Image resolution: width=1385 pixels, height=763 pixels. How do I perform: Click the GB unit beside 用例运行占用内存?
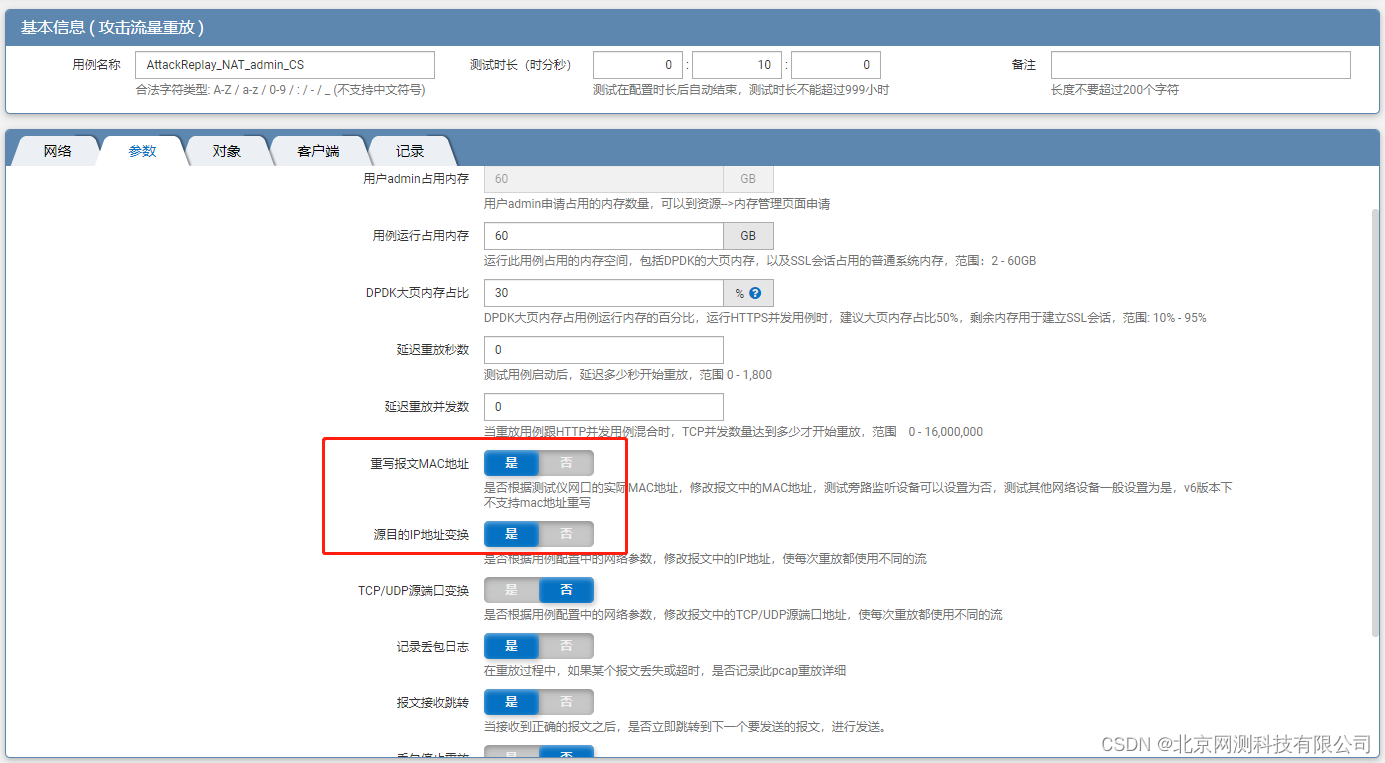[x=748, y=236]
